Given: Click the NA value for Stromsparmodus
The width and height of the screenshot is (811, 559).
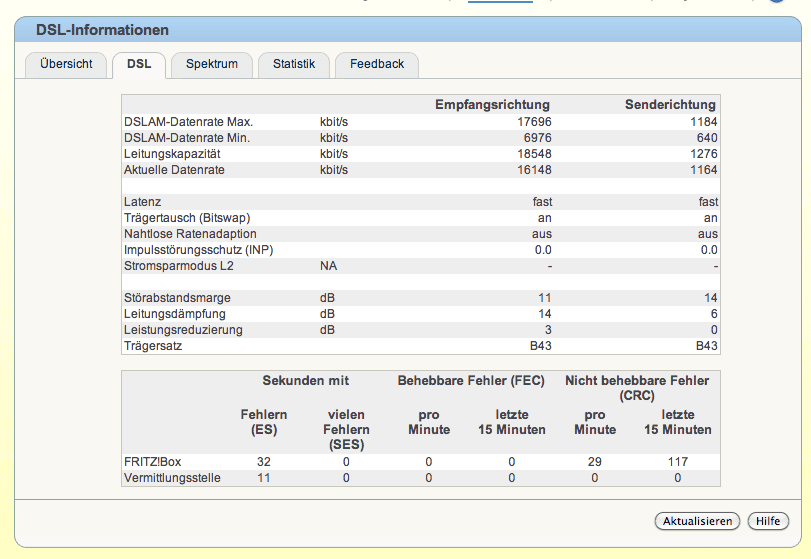Looking at the screenshot, I should point(328,266).
